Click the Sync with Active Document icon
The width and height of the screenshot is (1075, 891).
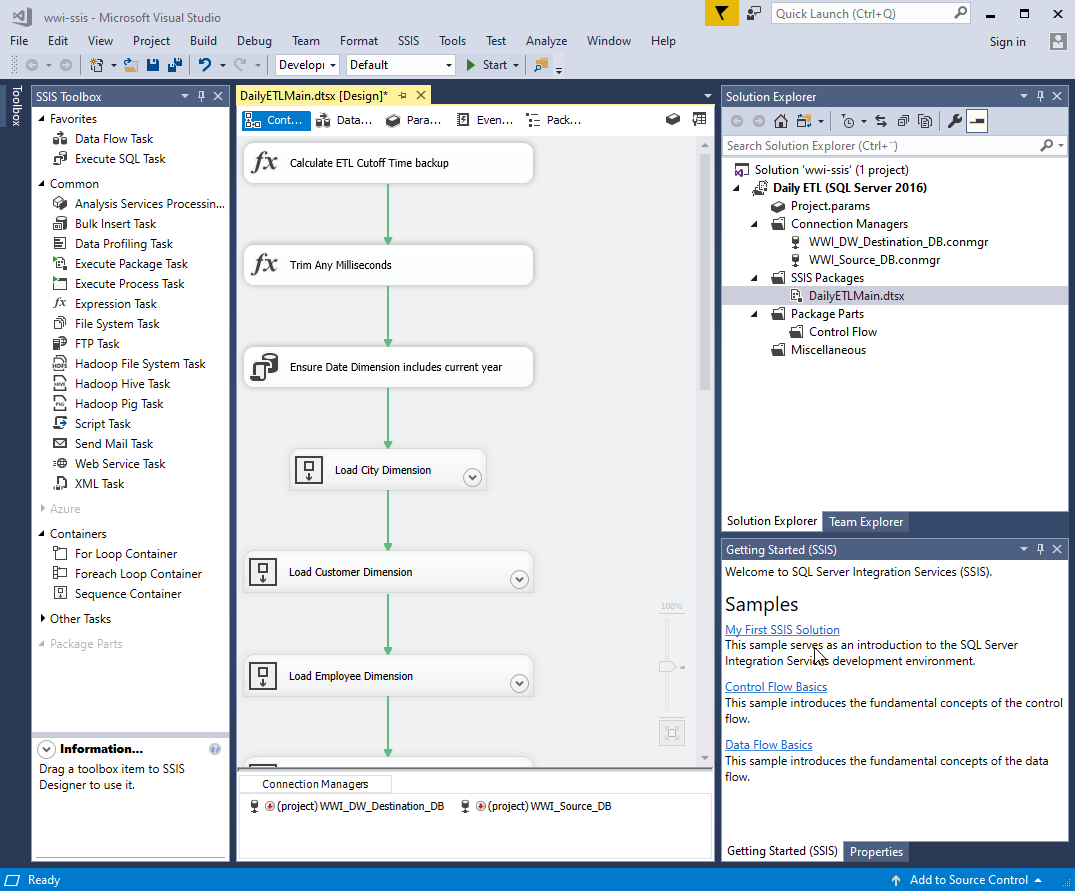pos(881,121)
